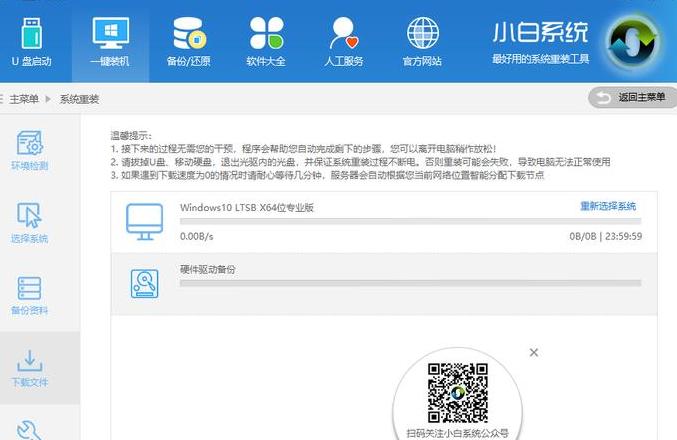Image resolution: width=677 pixels, height=440 pixels.
Task: Click the 0.00B/s download speed text
Action: [196, 237]
